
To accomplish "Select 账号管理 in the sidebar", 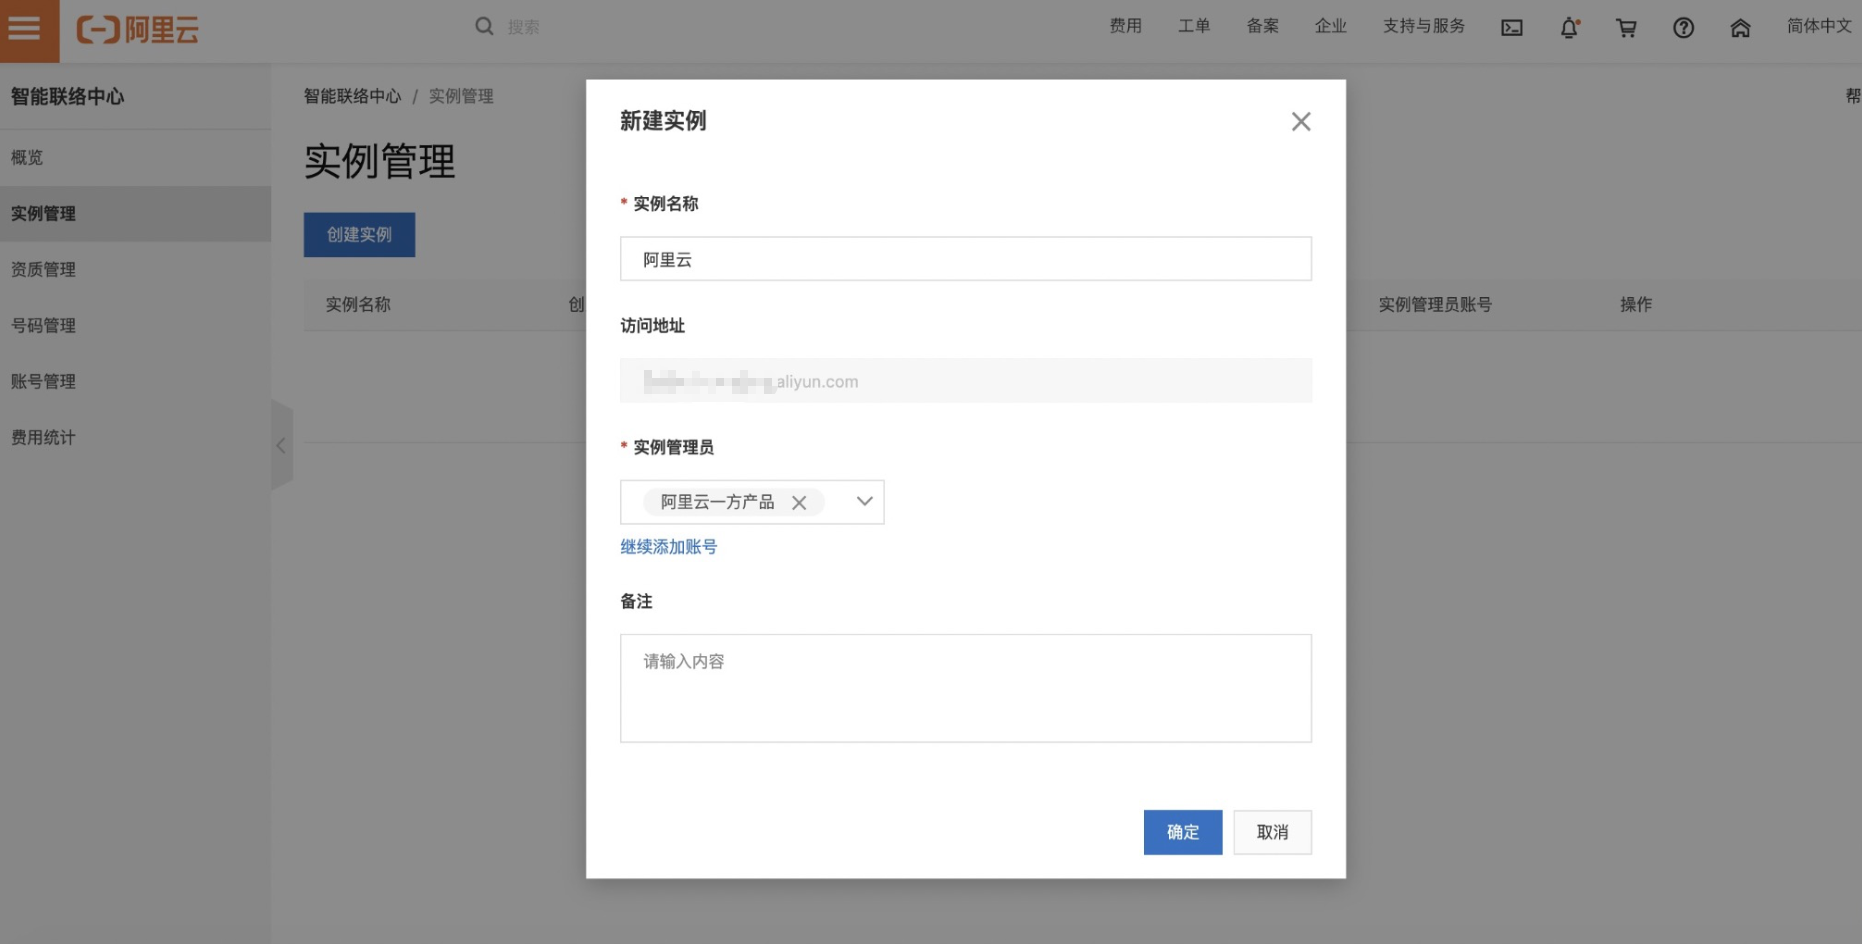I will tap(135, 382).
